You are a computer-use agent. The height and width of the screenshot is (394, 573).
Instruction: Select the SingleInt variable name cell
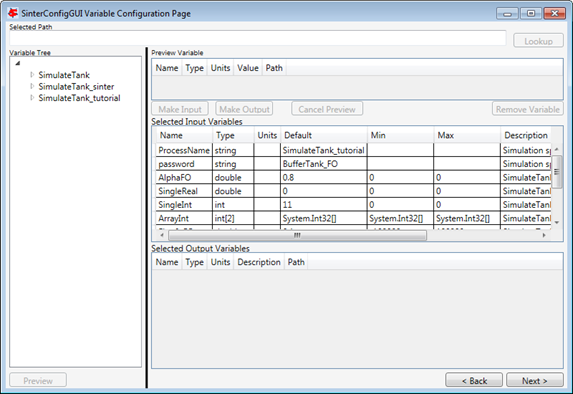tap(184, 204)
